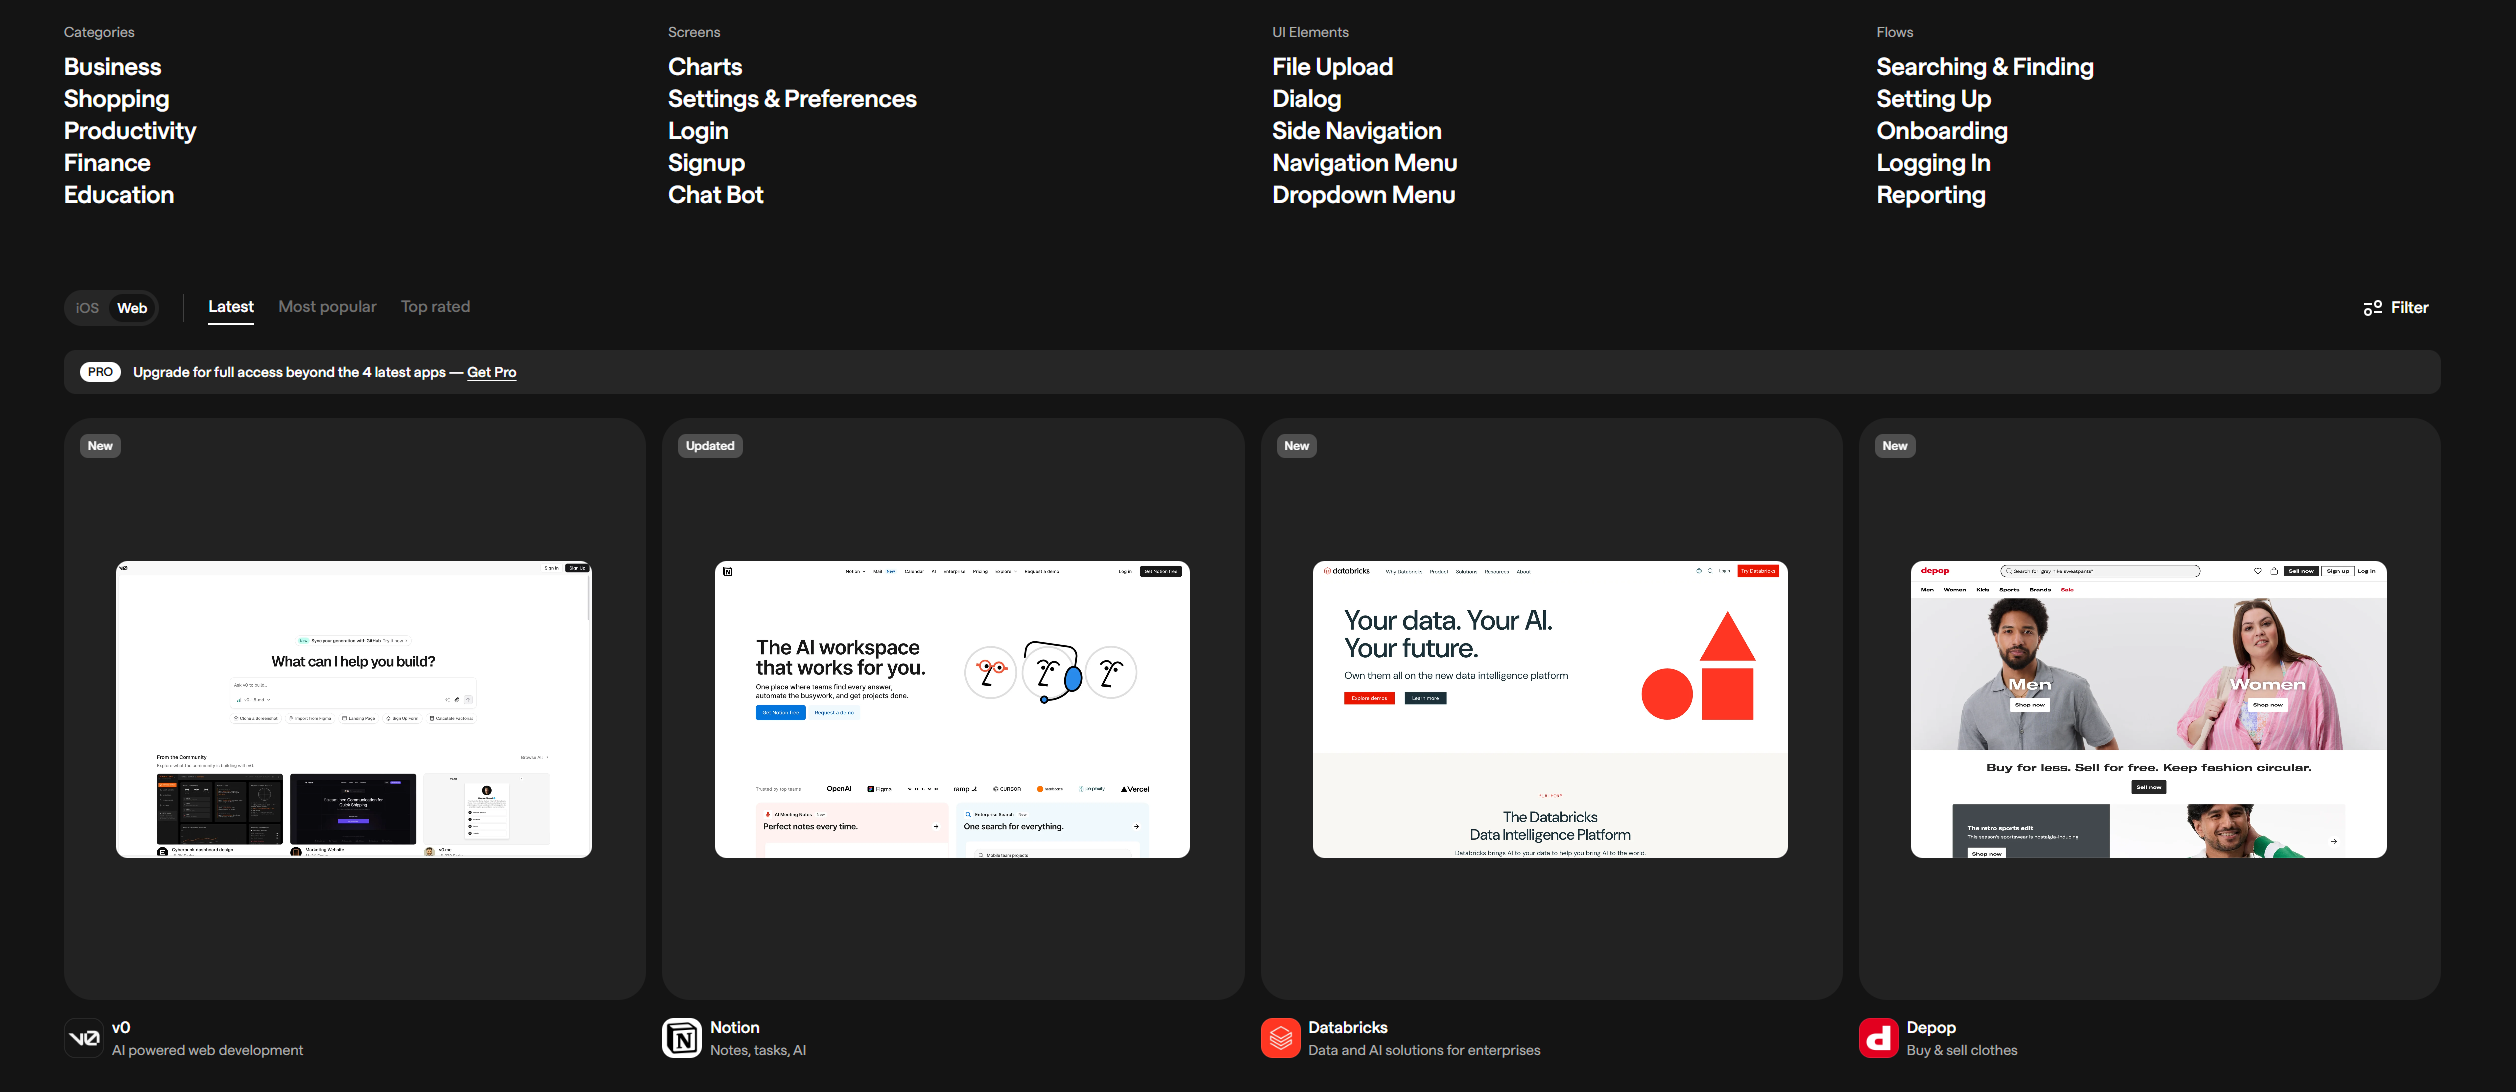Select the Latest tab
2516x1092 pixels.
tap(231, 307)
